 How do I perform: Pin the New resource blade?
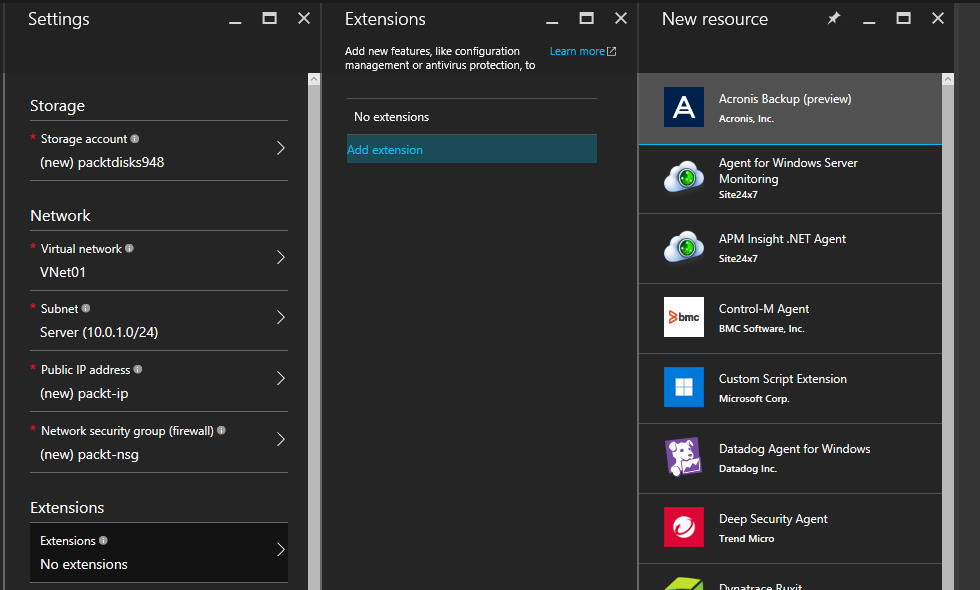point(834,19)
